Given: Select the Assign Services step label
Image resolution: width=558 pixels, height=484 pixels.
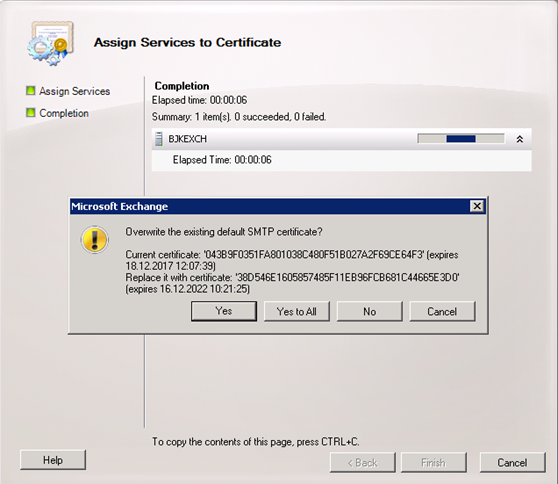Looking at the screenshot, I should click(x=74, y=91).
